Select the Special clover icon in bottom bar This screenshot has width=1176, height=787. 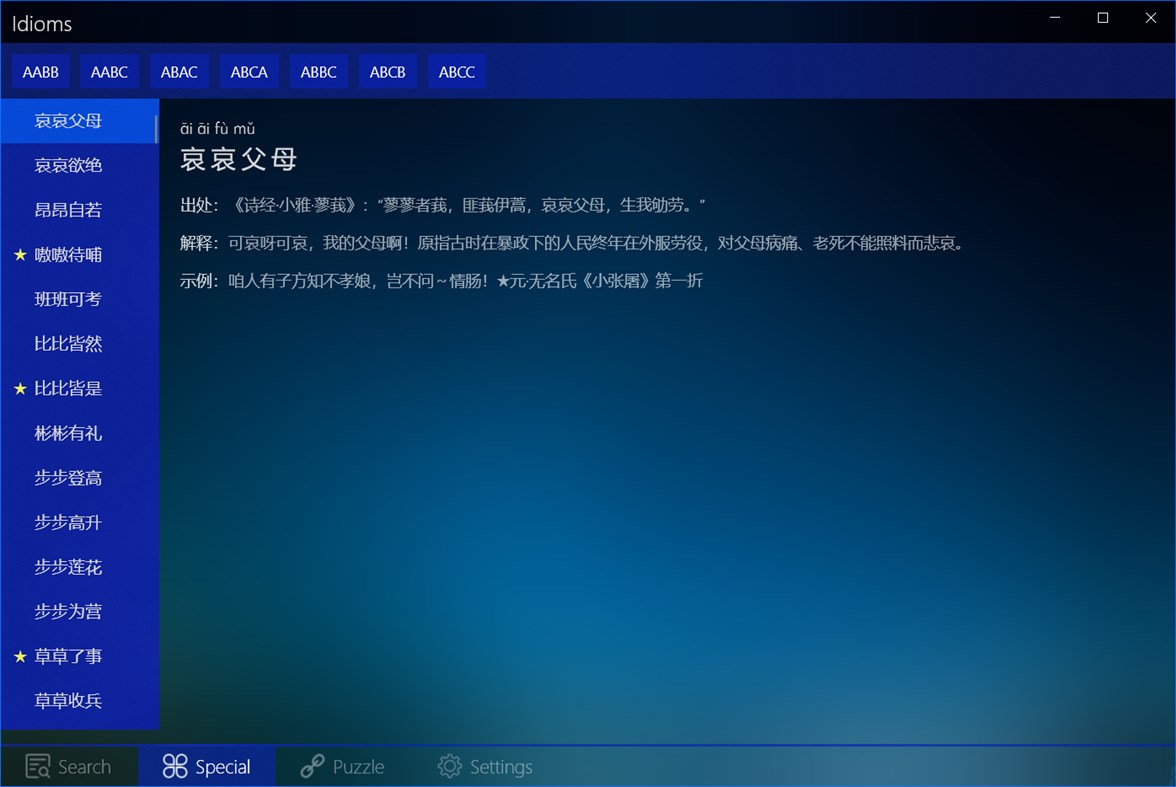coord(176,766)
